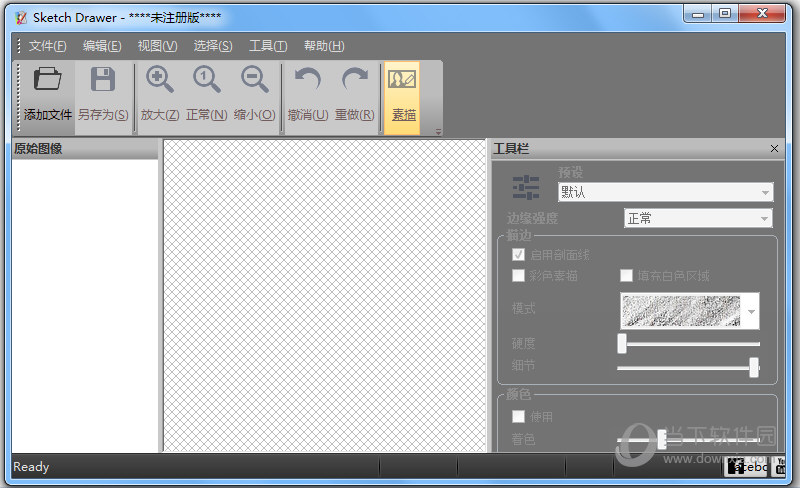Open the 文件(F) menu
This screenshot has width=800, height=488.
pos(47,46)
